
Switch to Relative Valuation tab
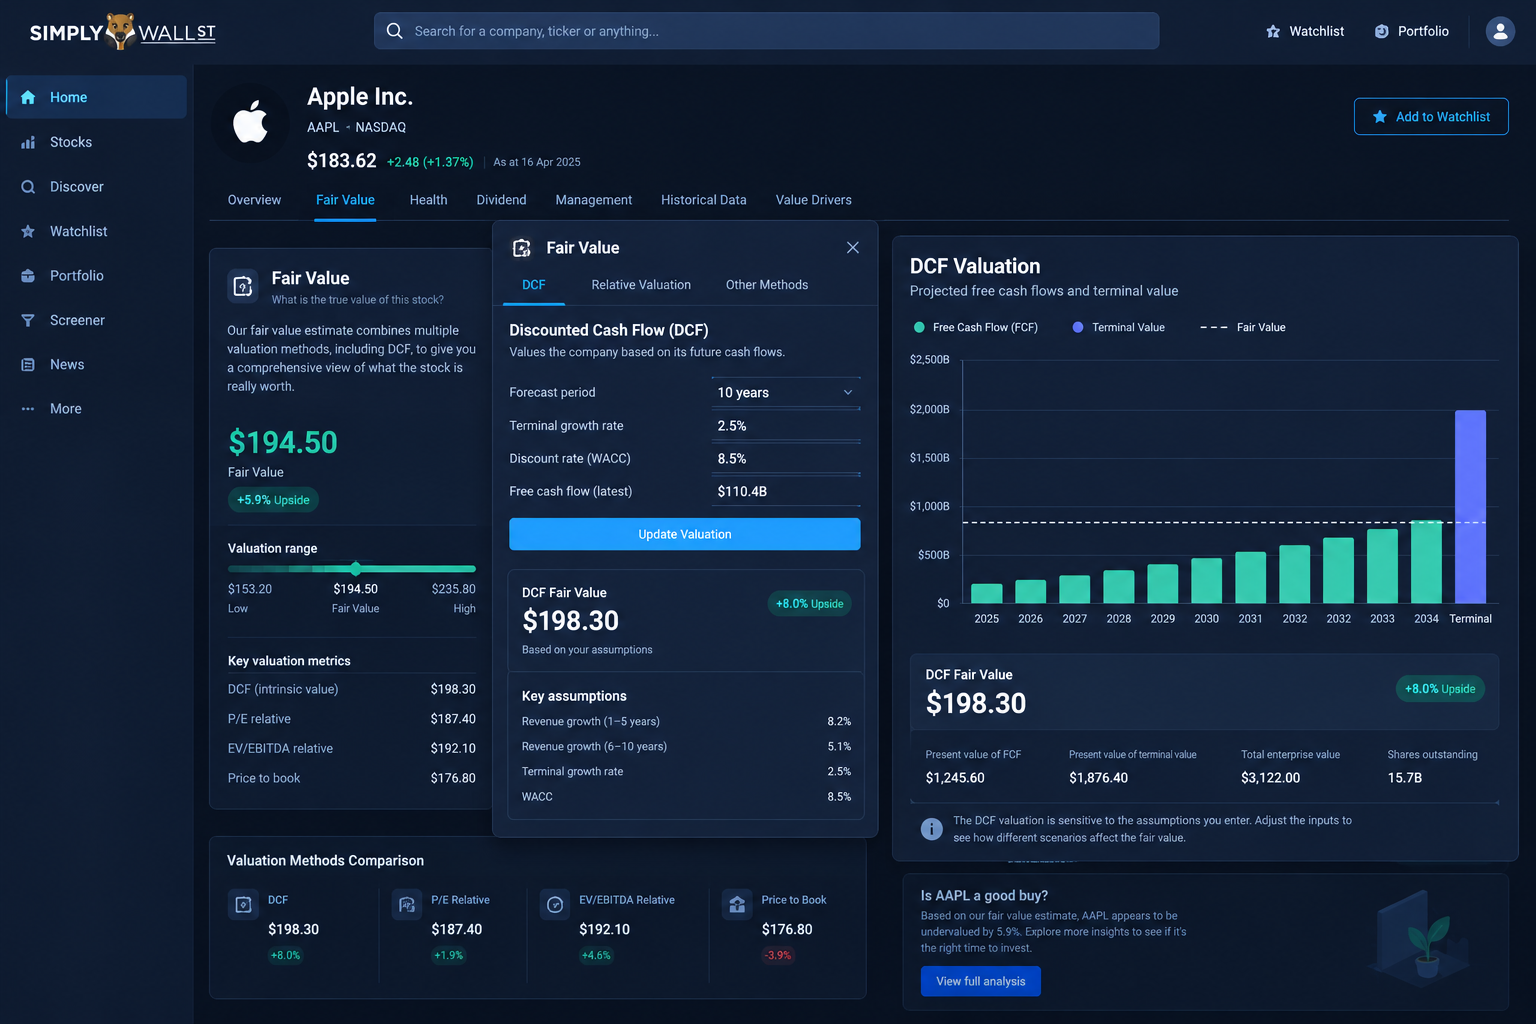pyautogui.click(x=641, y=285)
